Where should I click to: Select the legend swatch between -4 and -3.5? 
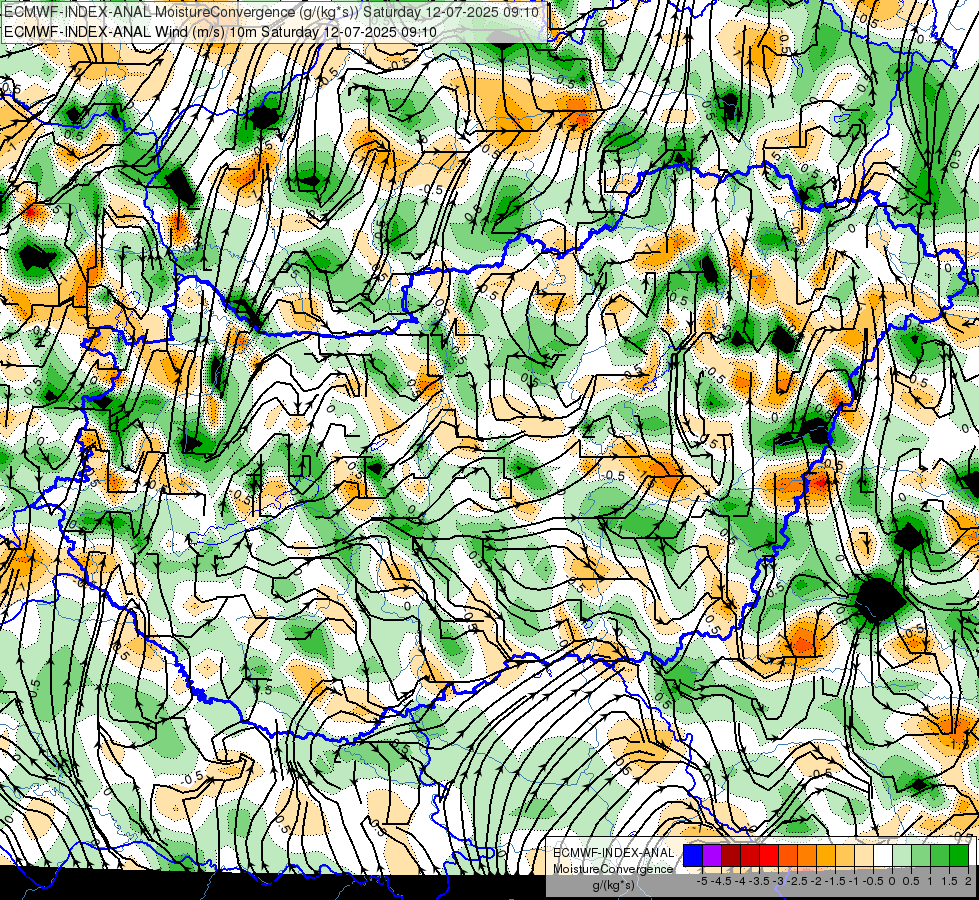click(750, 855)
